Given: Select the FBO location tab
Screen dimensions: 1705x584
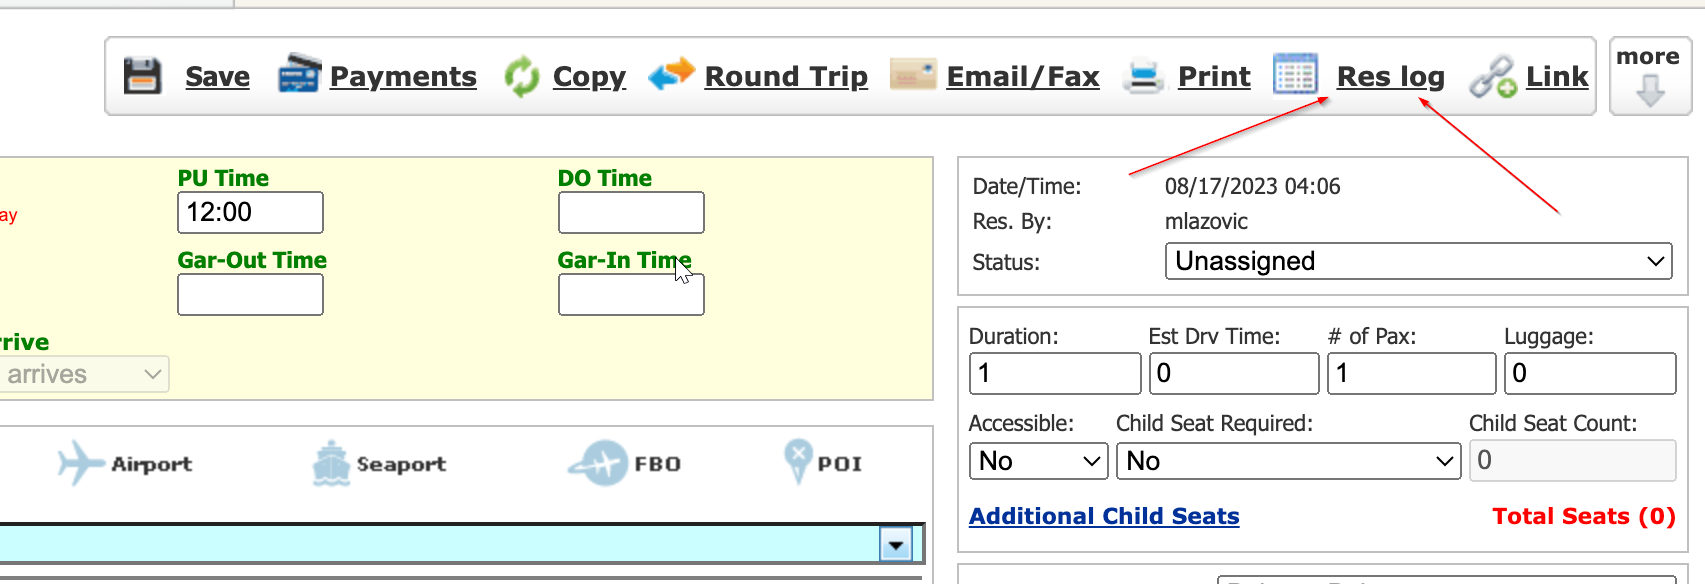Looking at the screenshot, I should 625,464.
